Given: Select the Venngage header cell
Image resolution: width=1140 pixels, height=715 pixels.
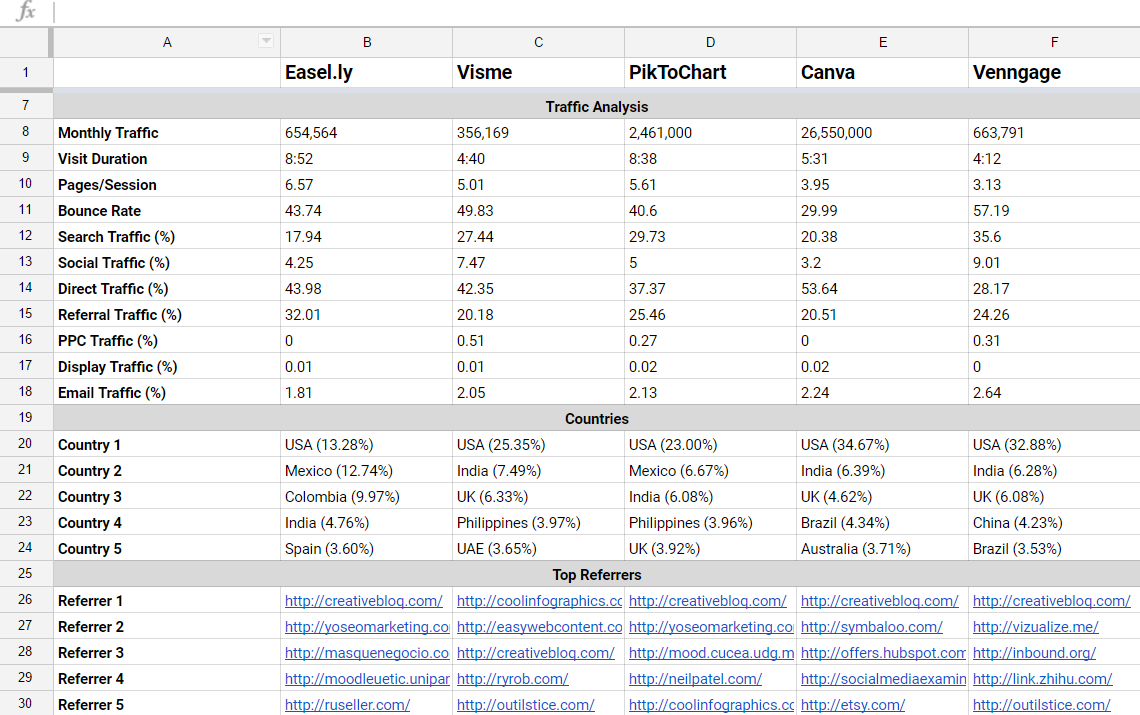Looking at the screenshot, I should (1054, 73).
